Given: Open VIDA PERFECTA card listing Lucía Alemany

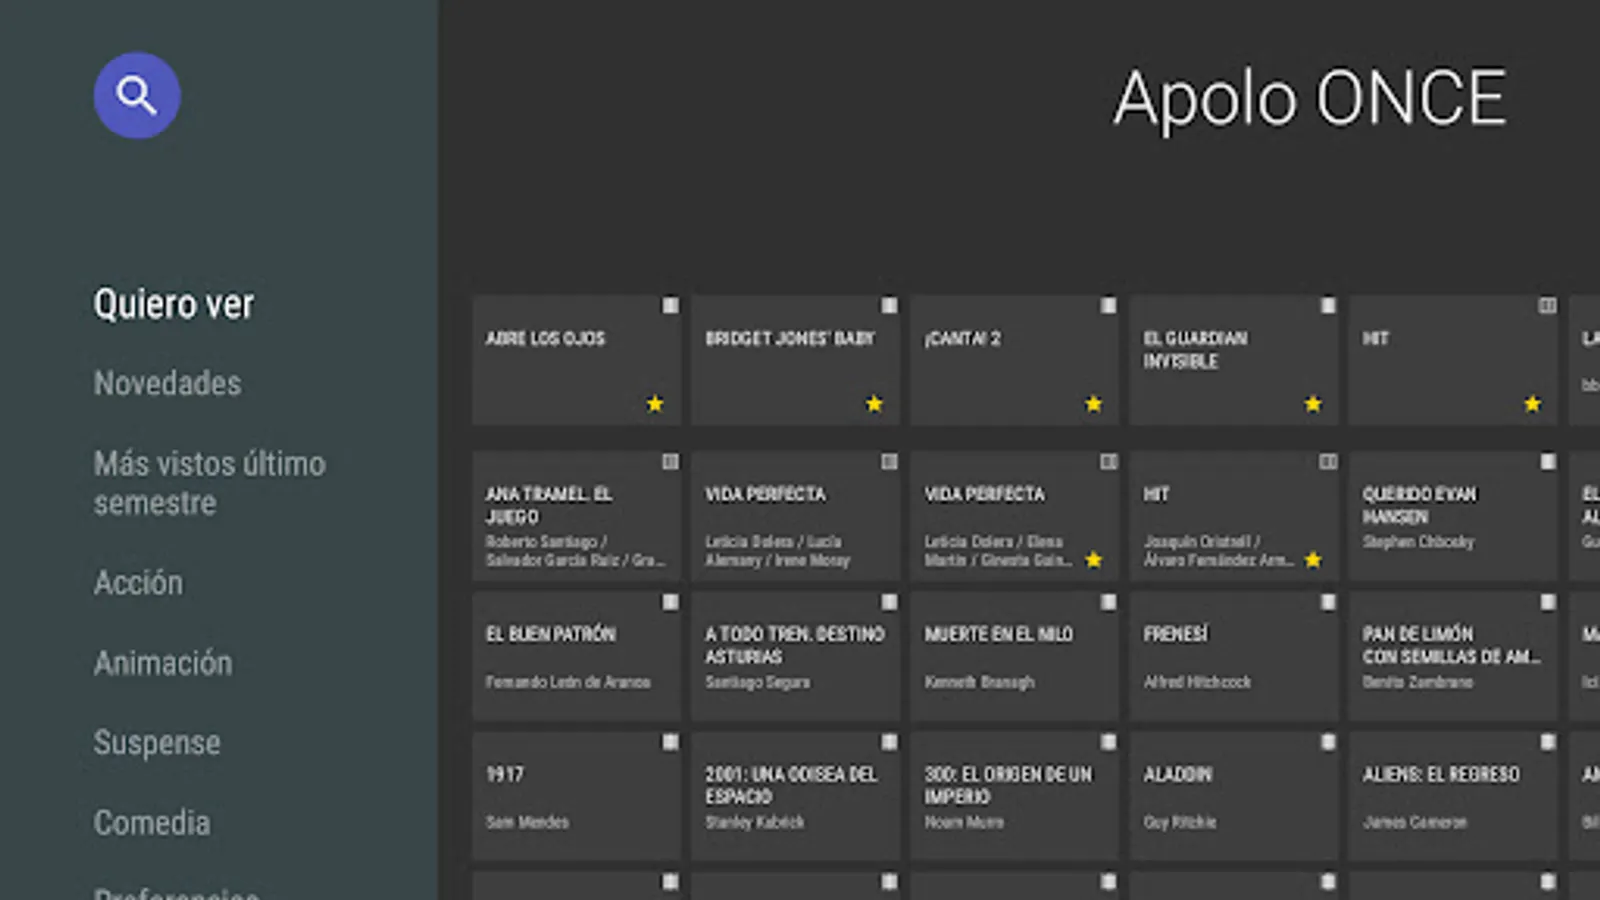Looking at the screenshot, I should (795, 516).
